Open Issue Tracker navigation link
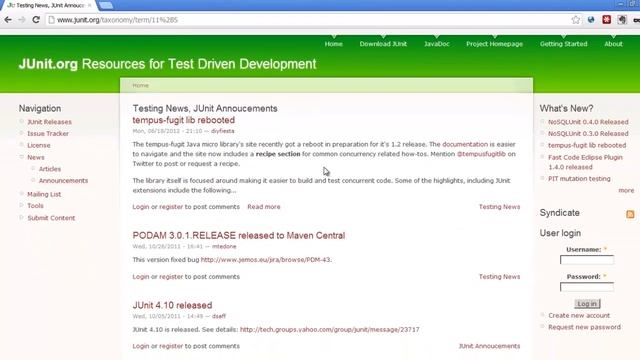Screen dimensions: 640x360 48,133
